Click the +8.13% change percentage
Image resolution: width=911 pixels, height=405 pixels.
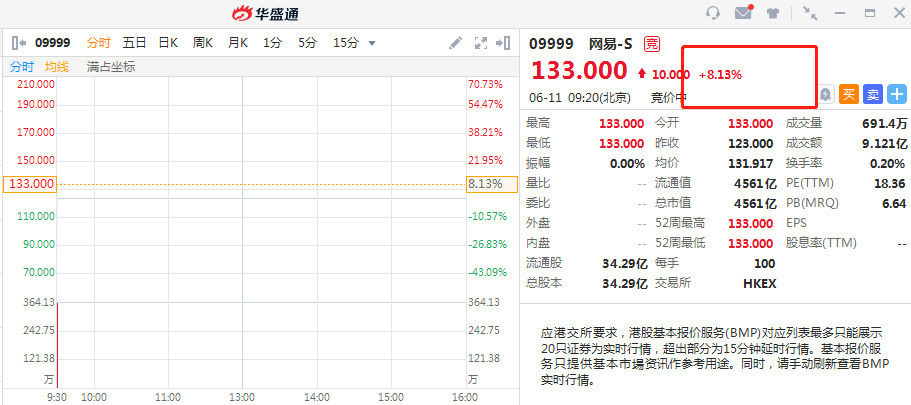point(720,74)
